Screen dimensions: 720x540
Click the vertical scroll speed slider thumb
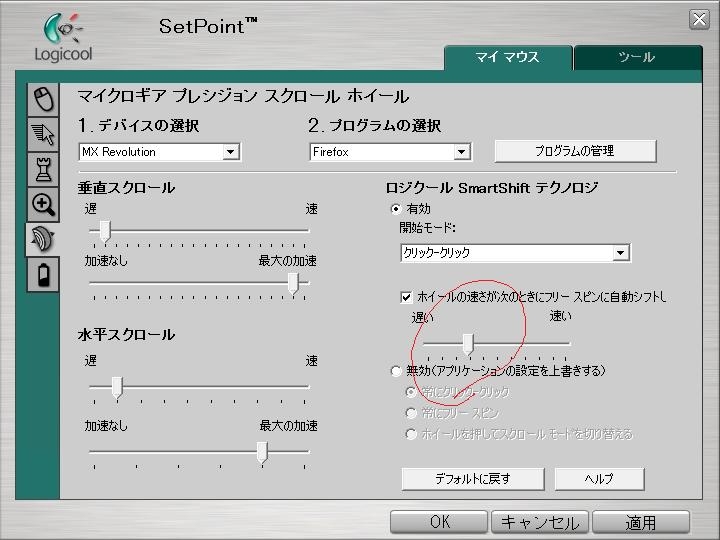point(105,231)
